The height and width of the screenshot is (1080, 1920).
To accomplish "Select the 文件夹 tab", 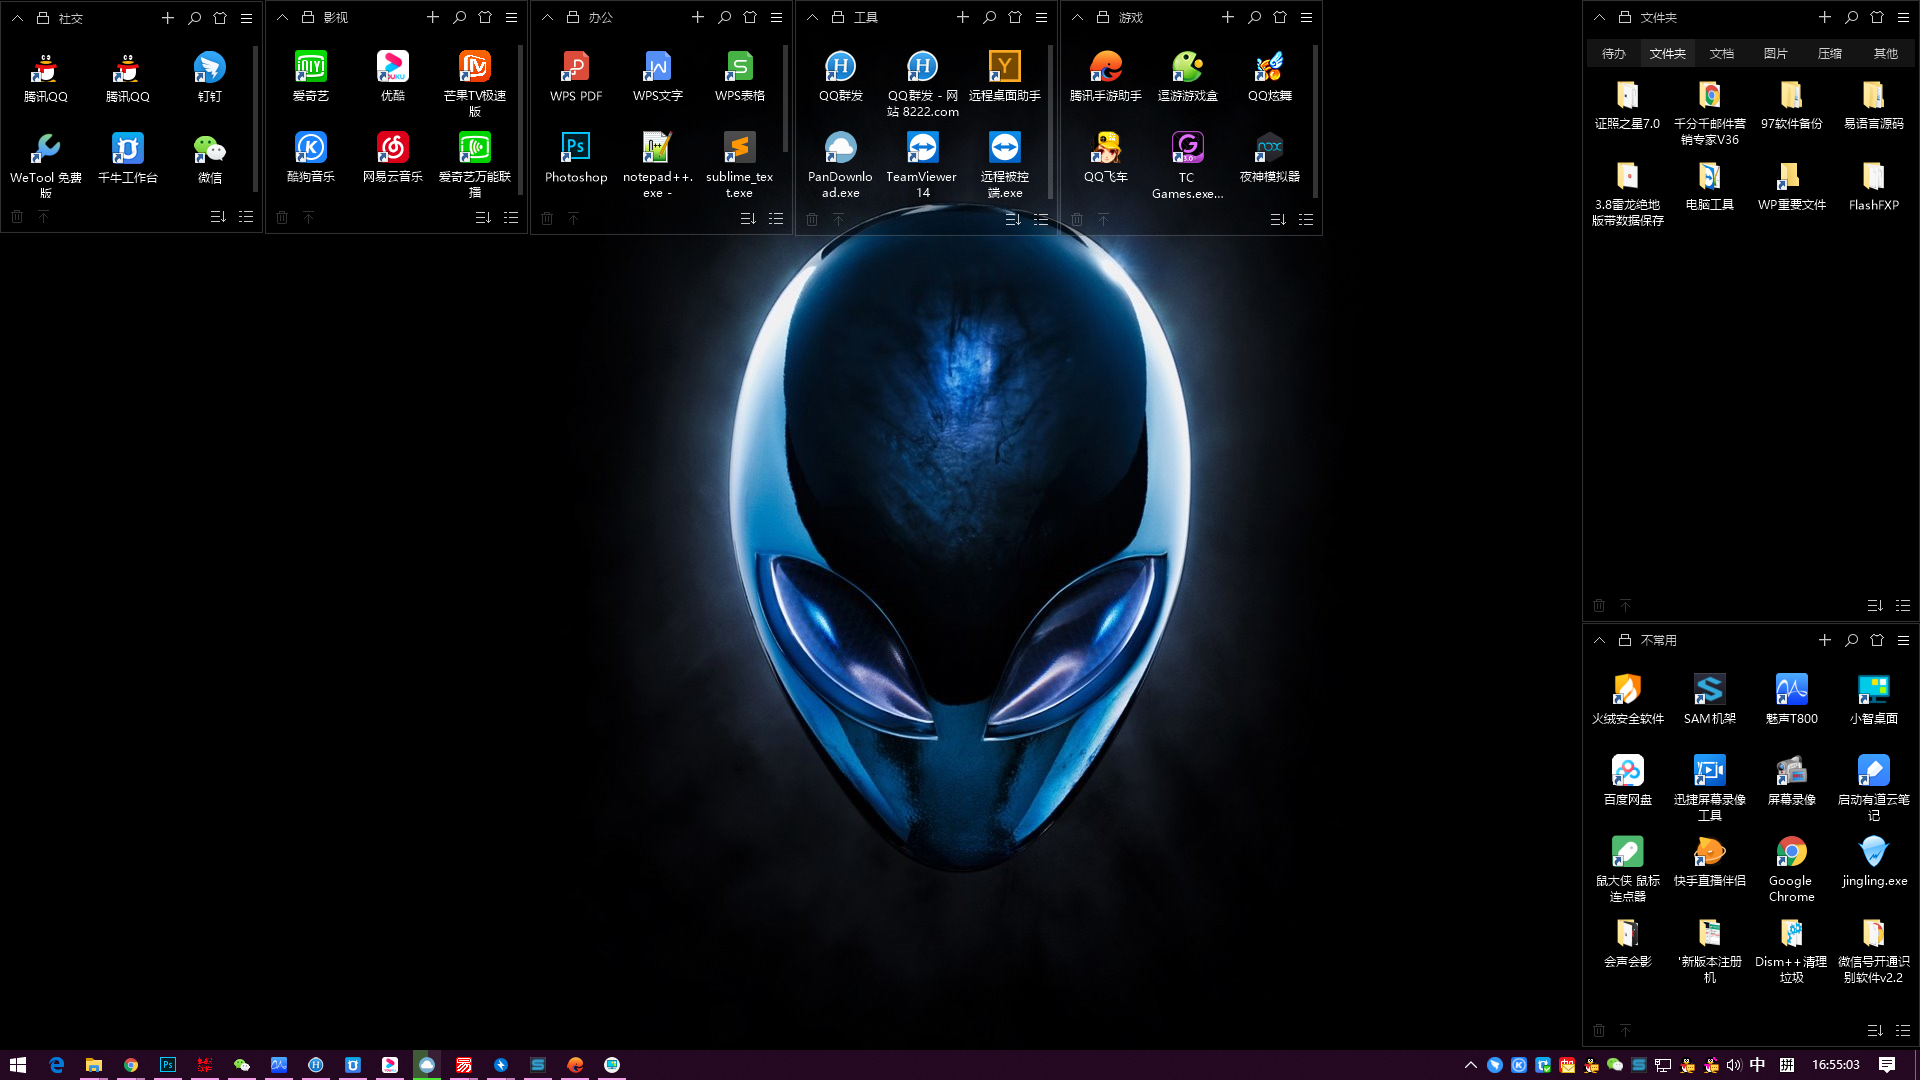I will point(1667,54).
